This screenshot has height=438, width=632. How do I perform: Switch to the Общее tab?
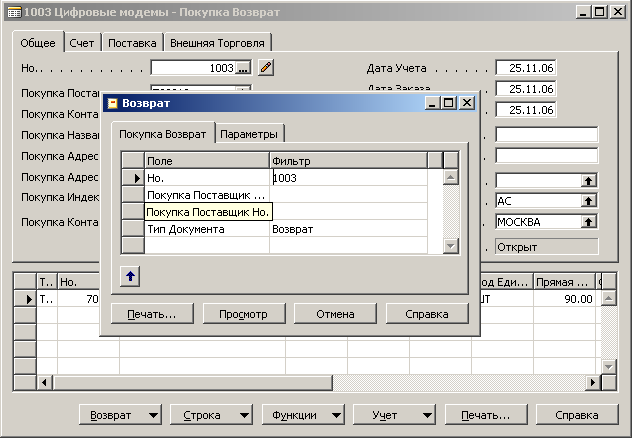38,43
